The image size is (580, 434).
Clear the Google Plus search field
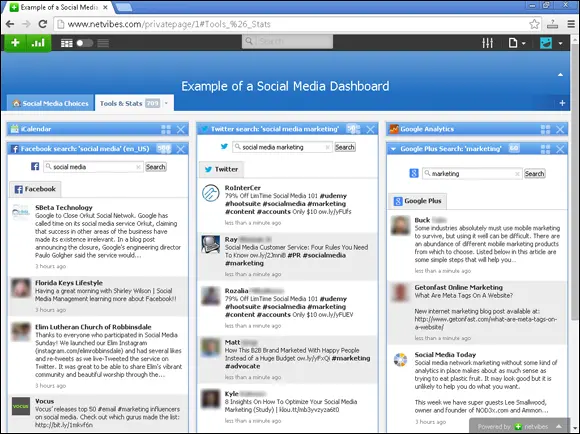pos(517,174)
